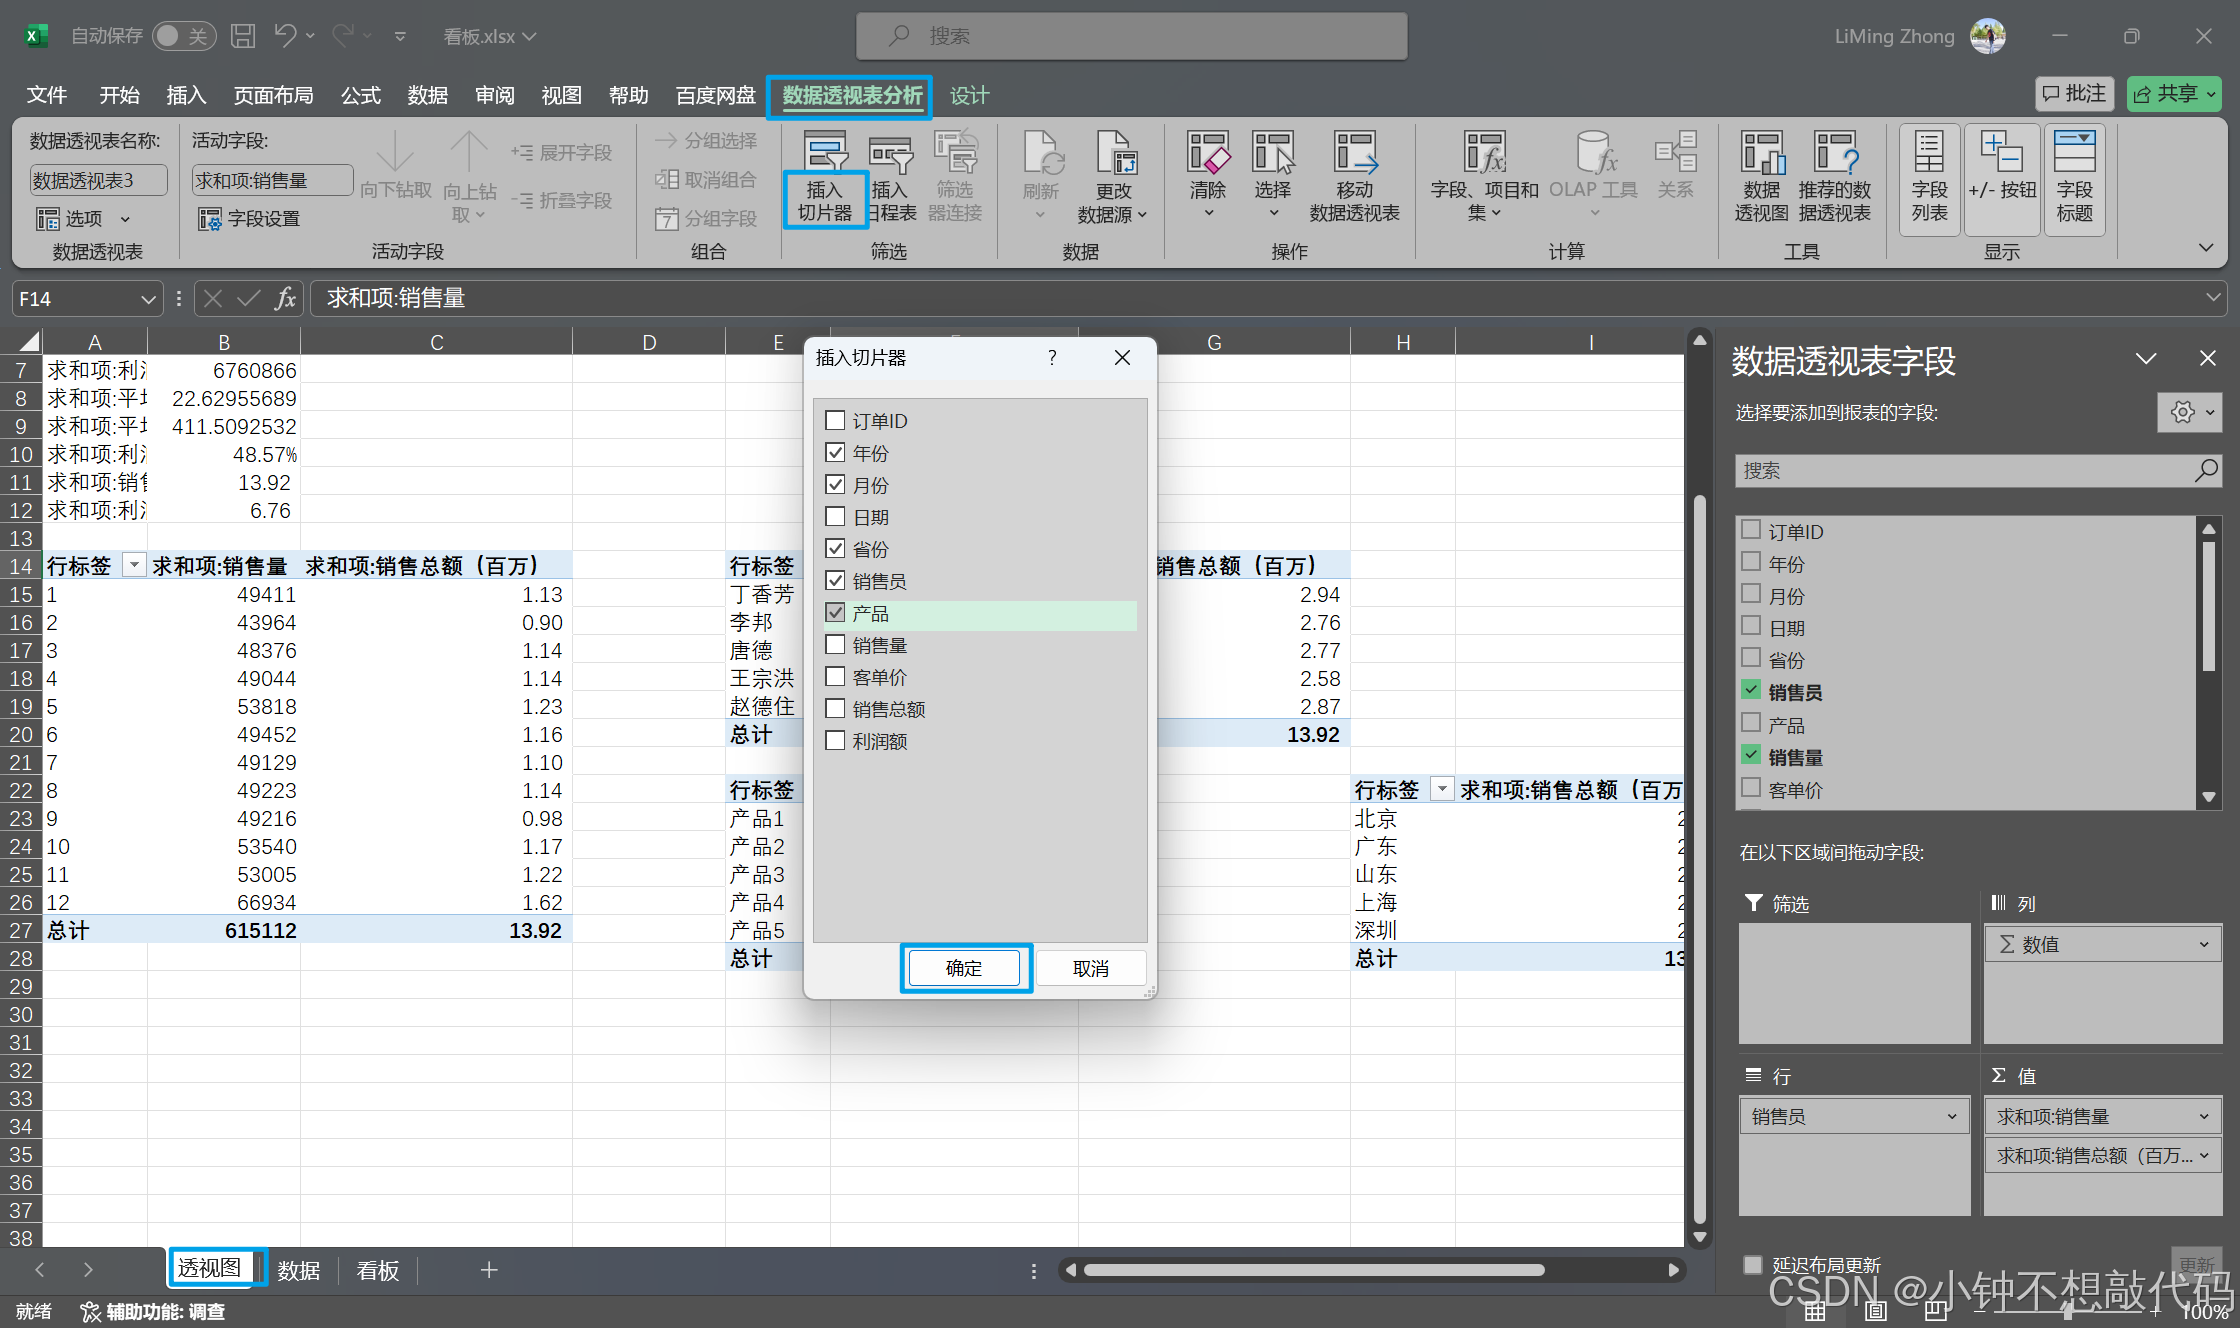Open Change Data Source (更改数据源)
Image resolution: width=2240 pixels, height=1328 pixels.
(1113, 177)
